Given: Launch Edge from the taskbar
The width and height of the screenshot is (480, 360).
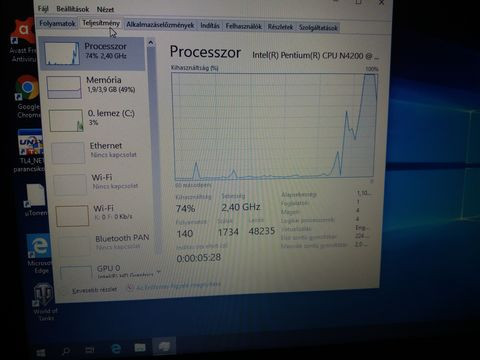Looking at the screenshot, I should pos(116,349).
